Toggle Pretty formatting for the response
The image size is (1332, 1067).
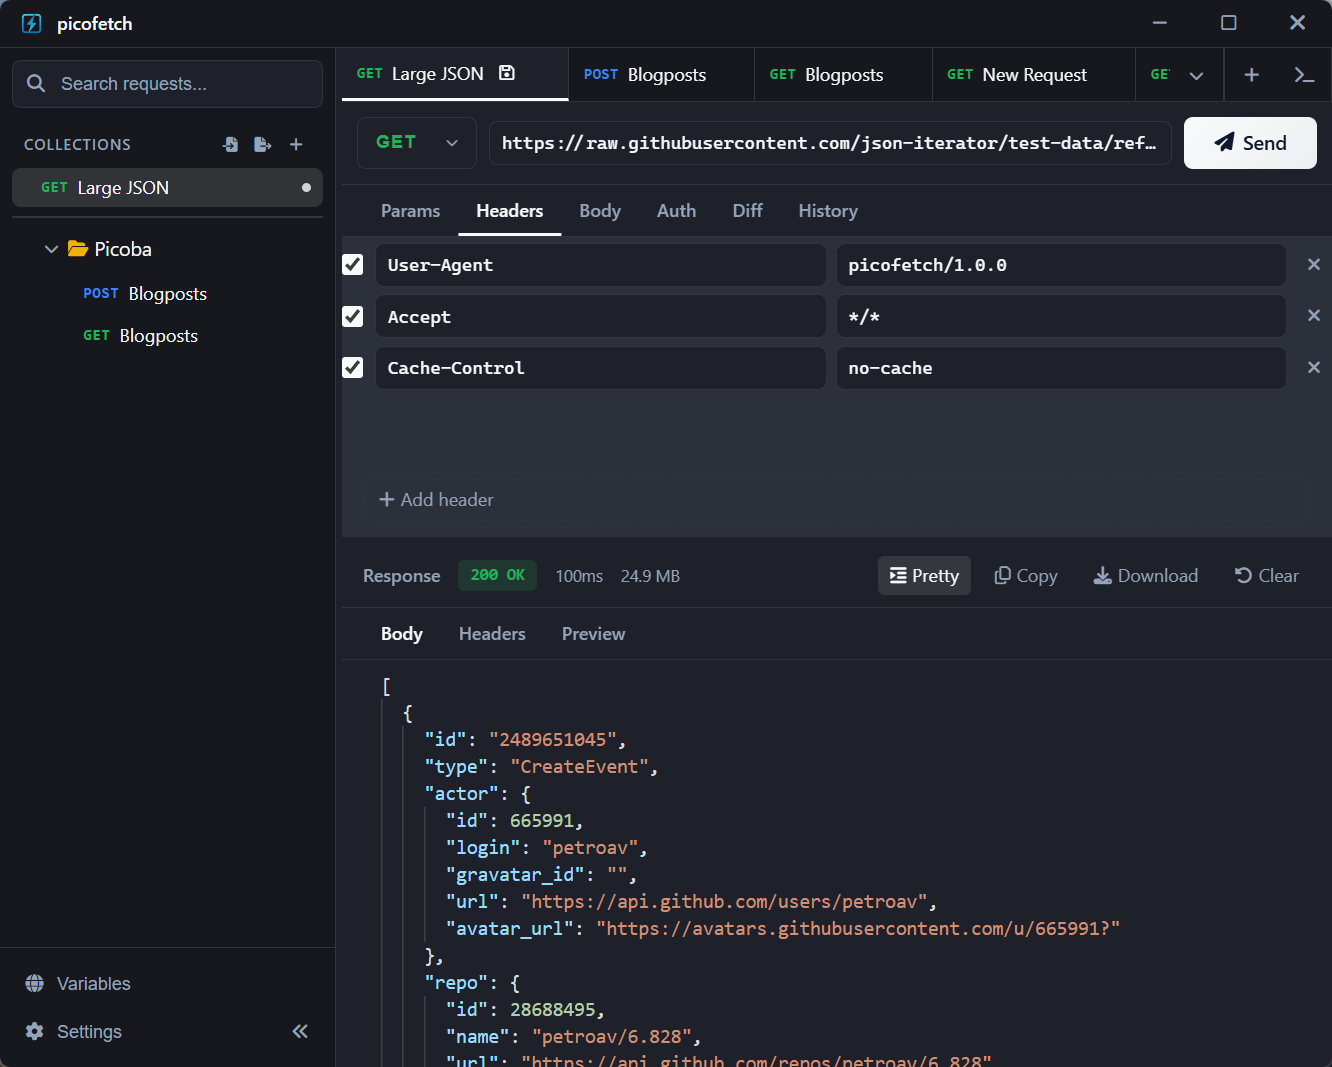click(924, 576)
